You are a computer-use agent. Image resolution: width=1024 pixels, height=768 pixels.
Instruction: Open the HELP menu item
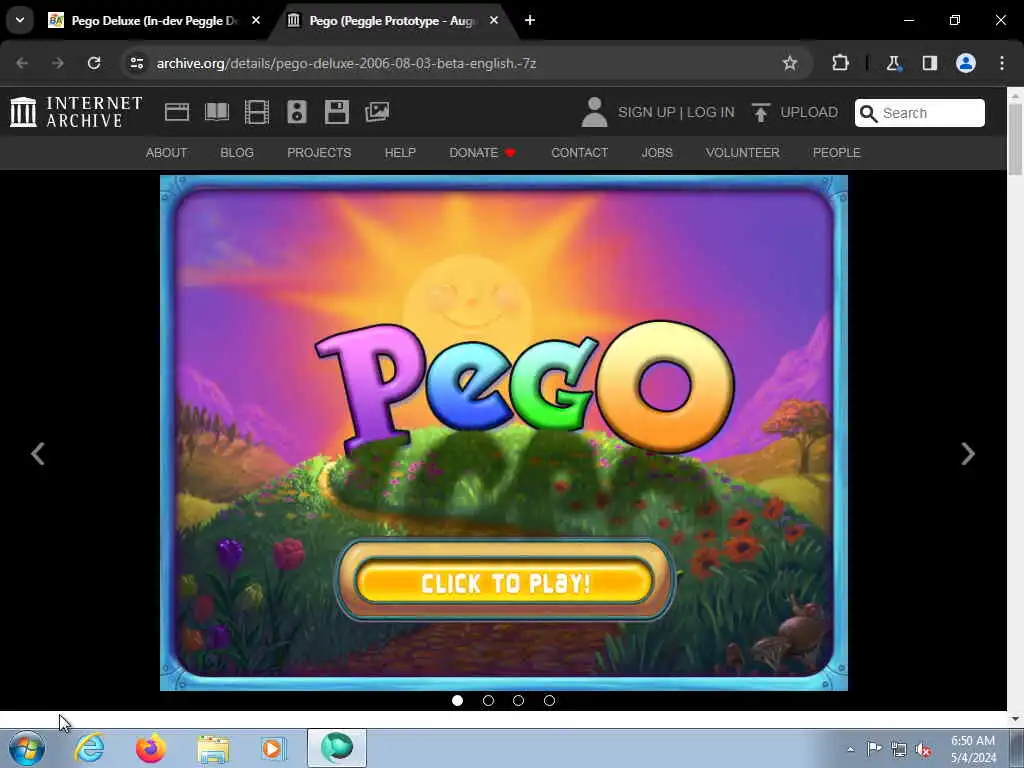tap(400, 152)
